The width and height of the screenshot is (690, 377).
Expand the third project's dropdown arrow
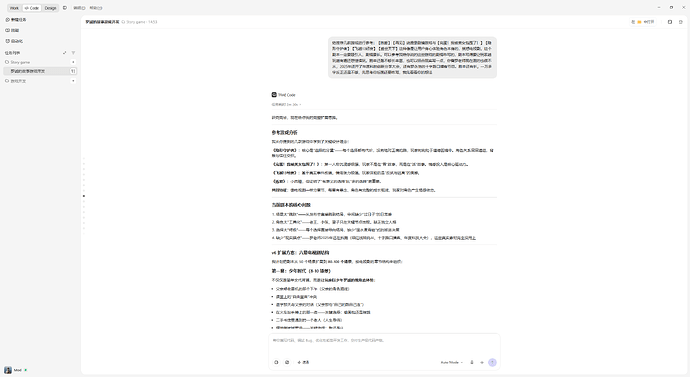pos(73,81)
